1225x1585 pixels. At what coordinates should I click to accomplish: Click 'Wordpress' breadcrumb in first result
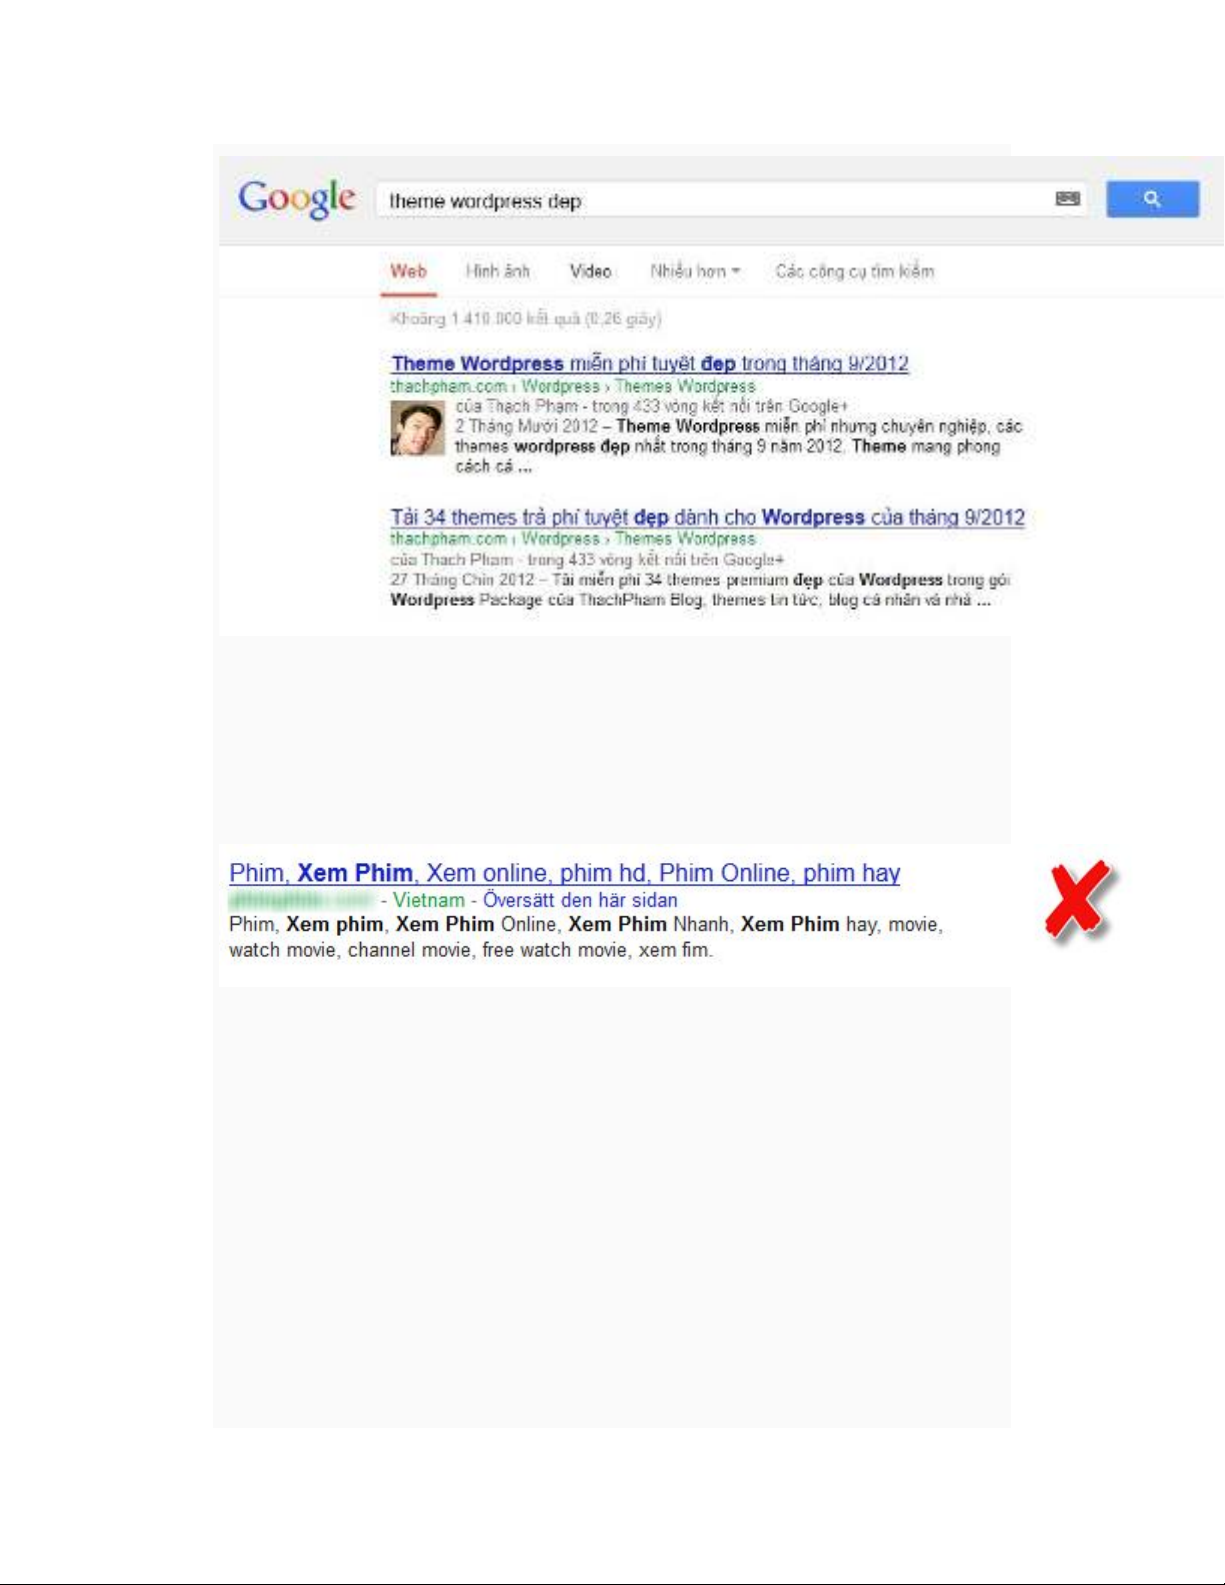(x=560, y=386)
